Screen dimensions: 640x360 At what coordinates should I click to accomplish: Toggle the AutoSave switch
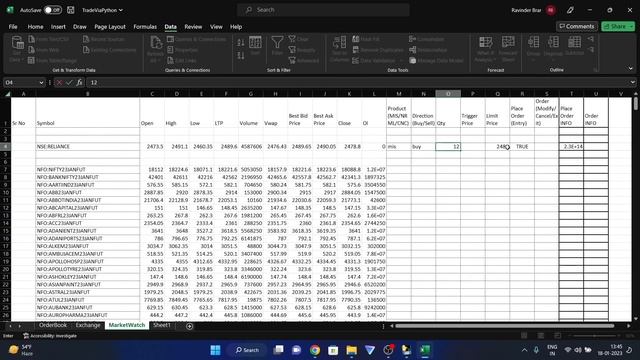coord(53,10)
